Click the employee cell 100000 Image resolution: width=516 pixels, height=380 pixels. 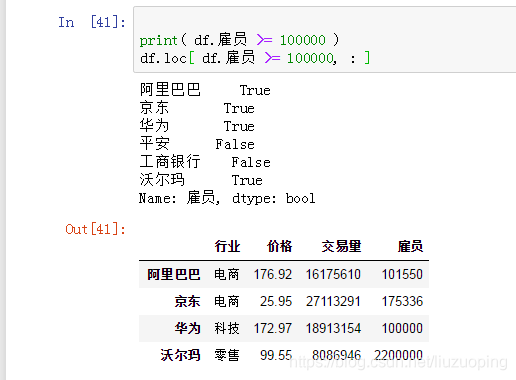(402, 329)
